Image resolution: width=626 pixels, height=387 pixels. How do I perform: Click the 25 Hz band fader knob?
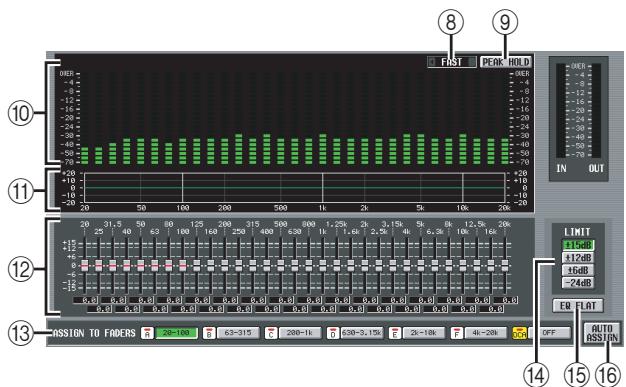pyautogui.click(x=99, y=266)
